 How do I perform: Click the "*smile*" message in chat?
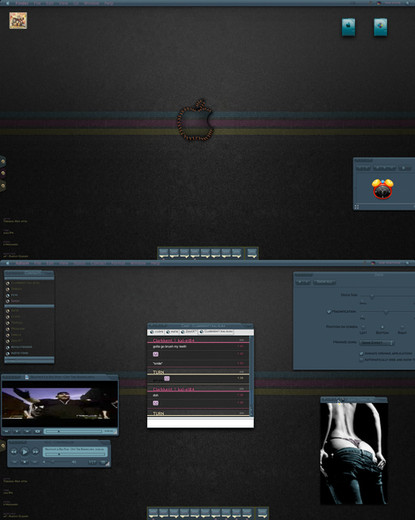158,363
